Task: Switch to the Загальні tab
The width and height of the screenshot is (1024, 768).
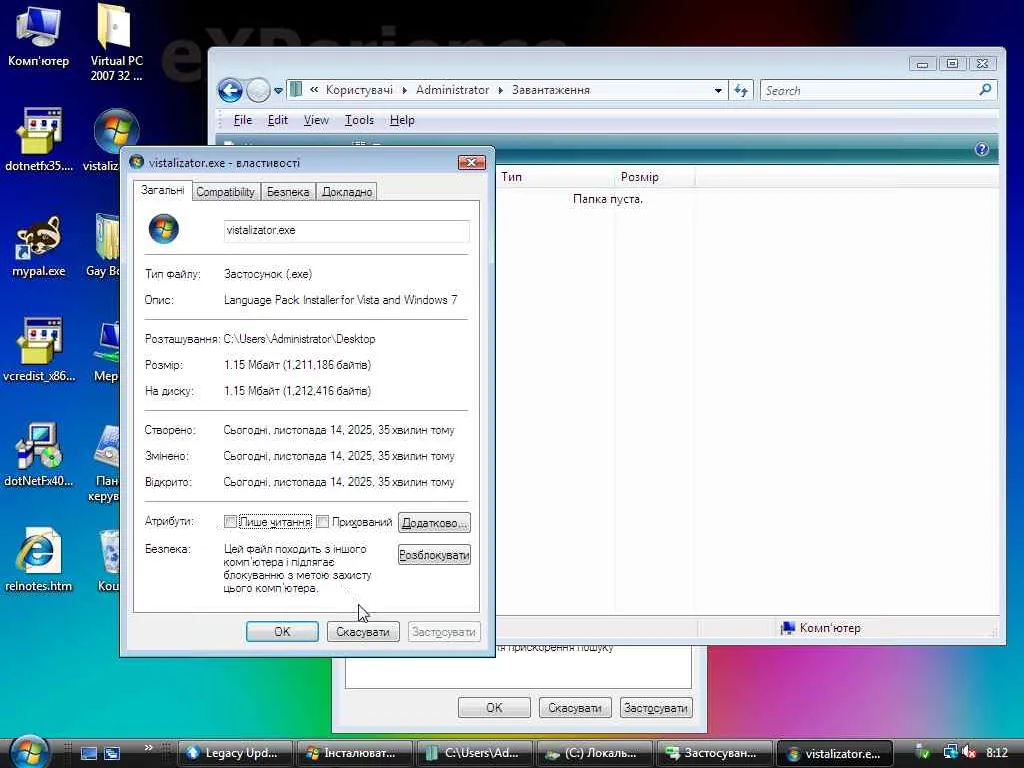Action: [x=163, y=190]
